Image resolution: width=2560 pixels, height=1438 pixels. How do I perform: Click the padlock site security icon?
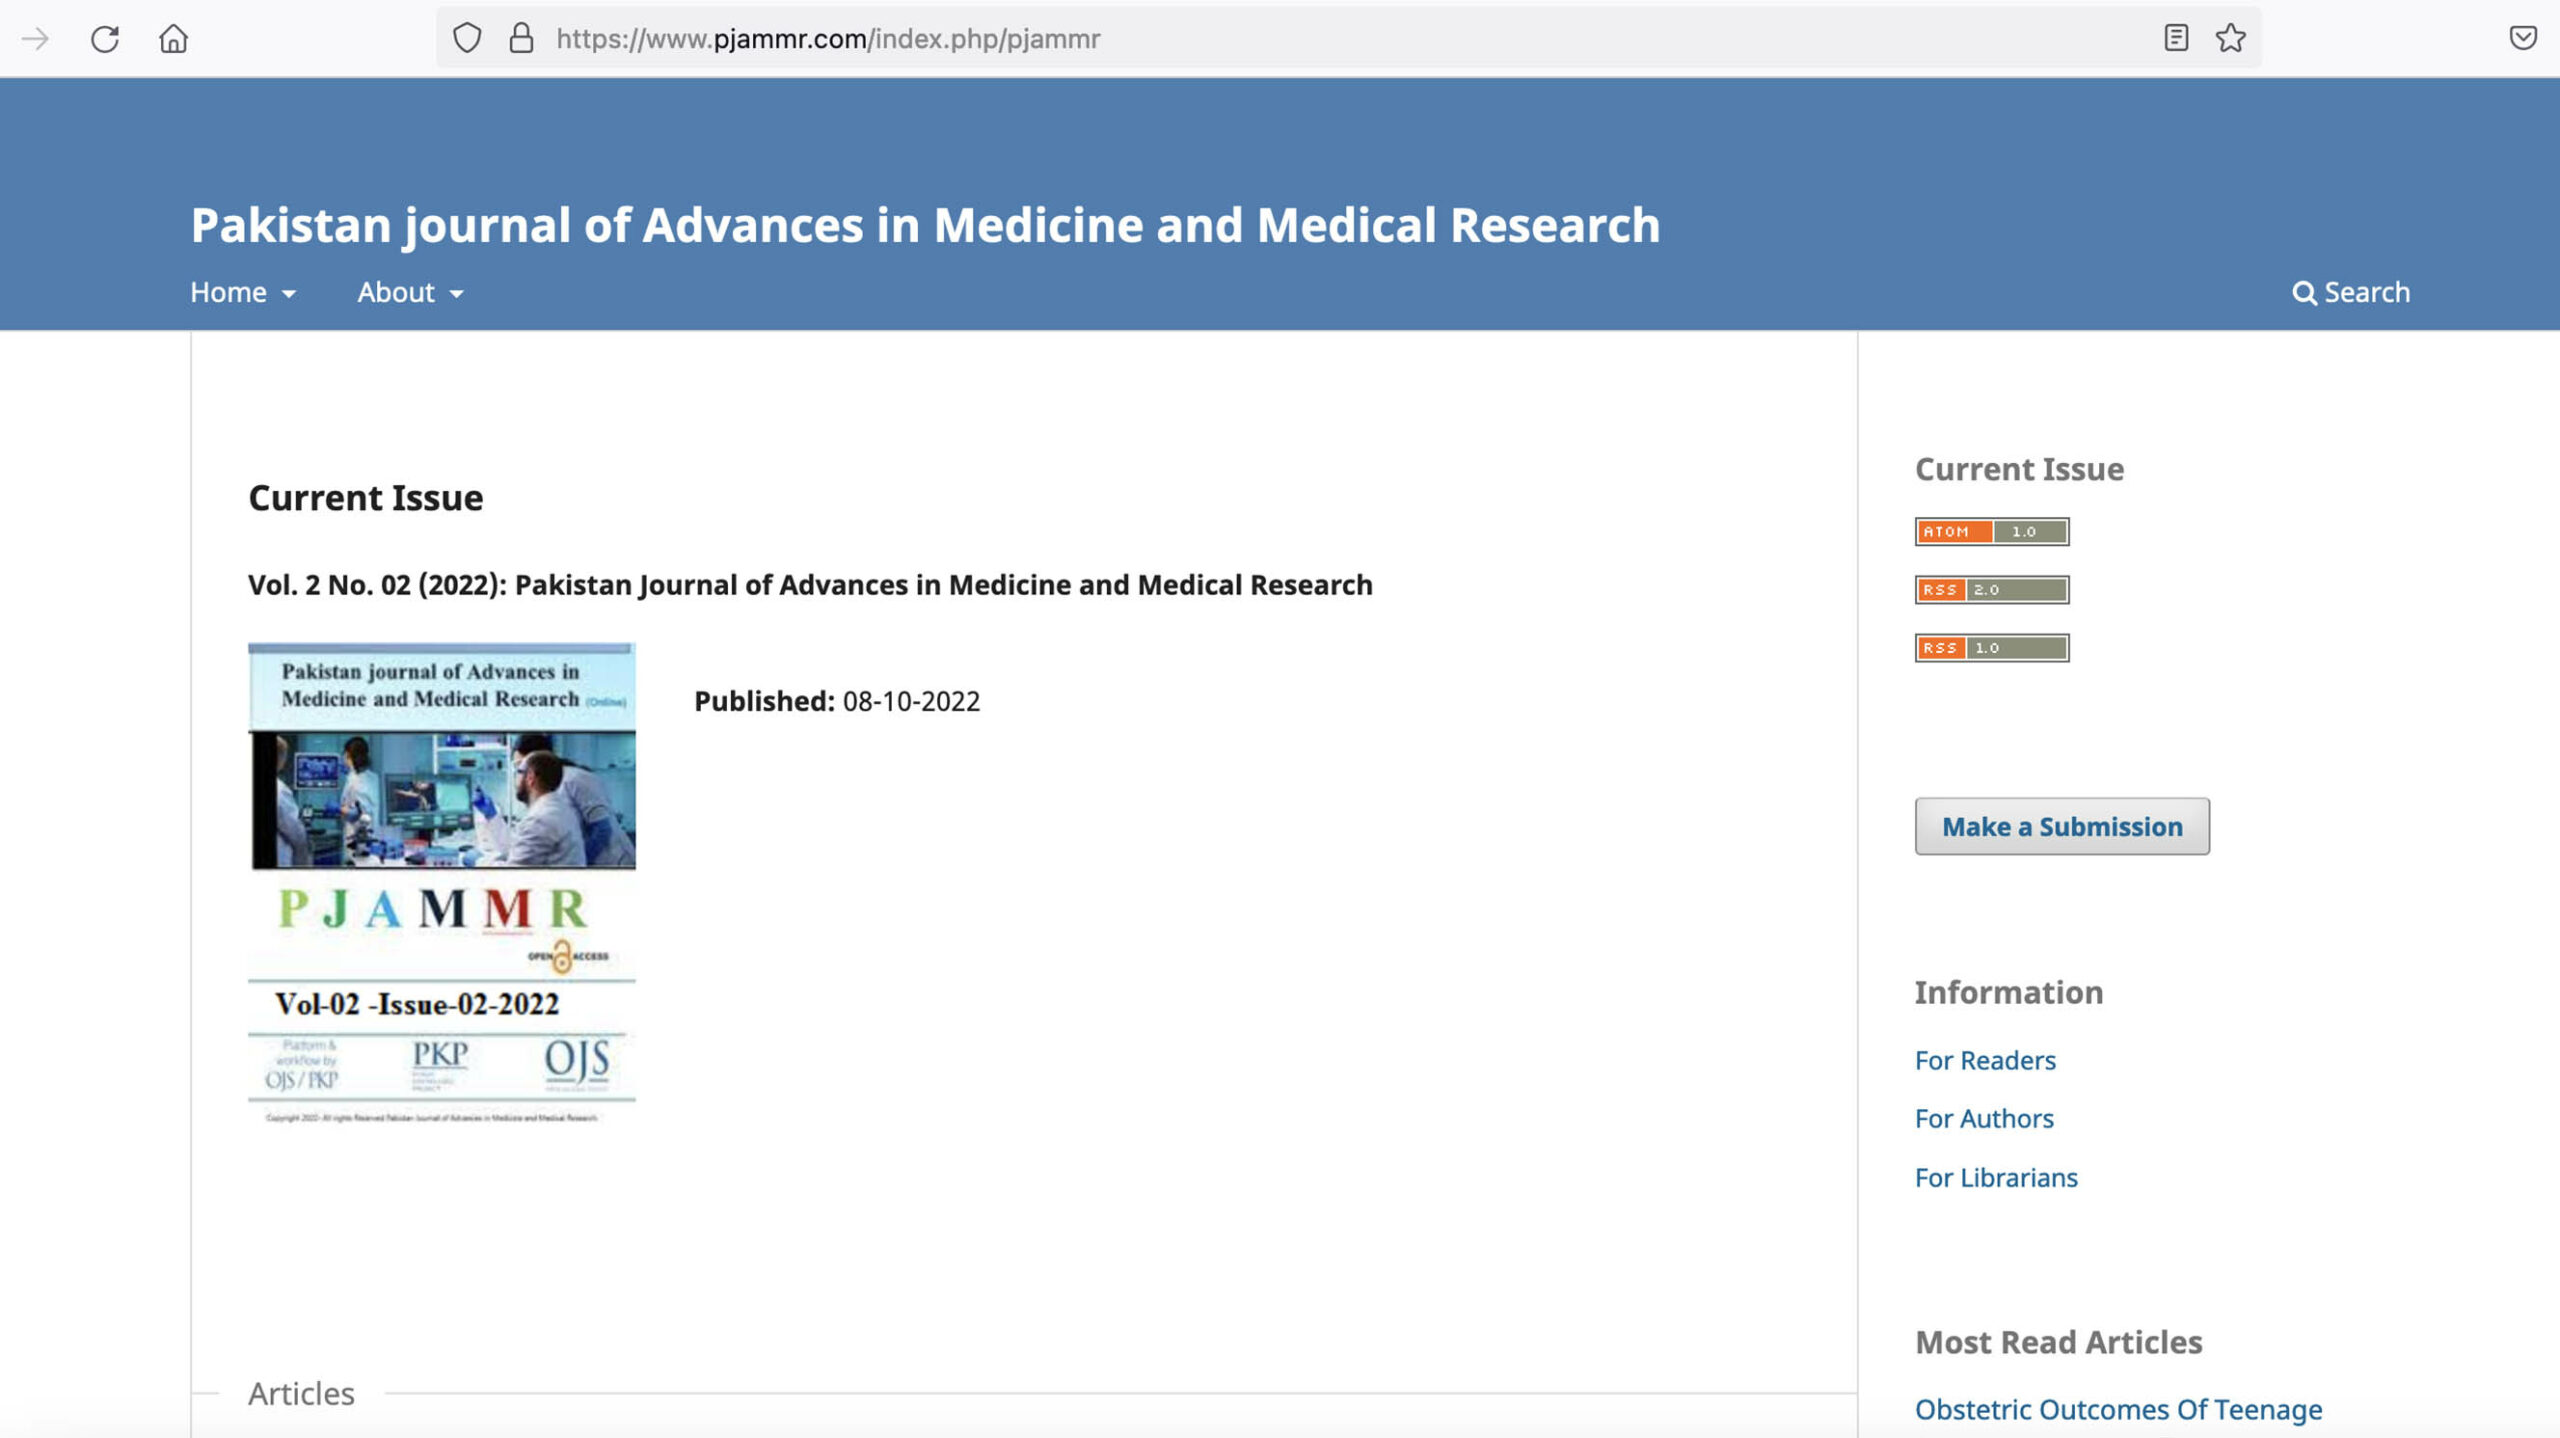tap(521, 39)
